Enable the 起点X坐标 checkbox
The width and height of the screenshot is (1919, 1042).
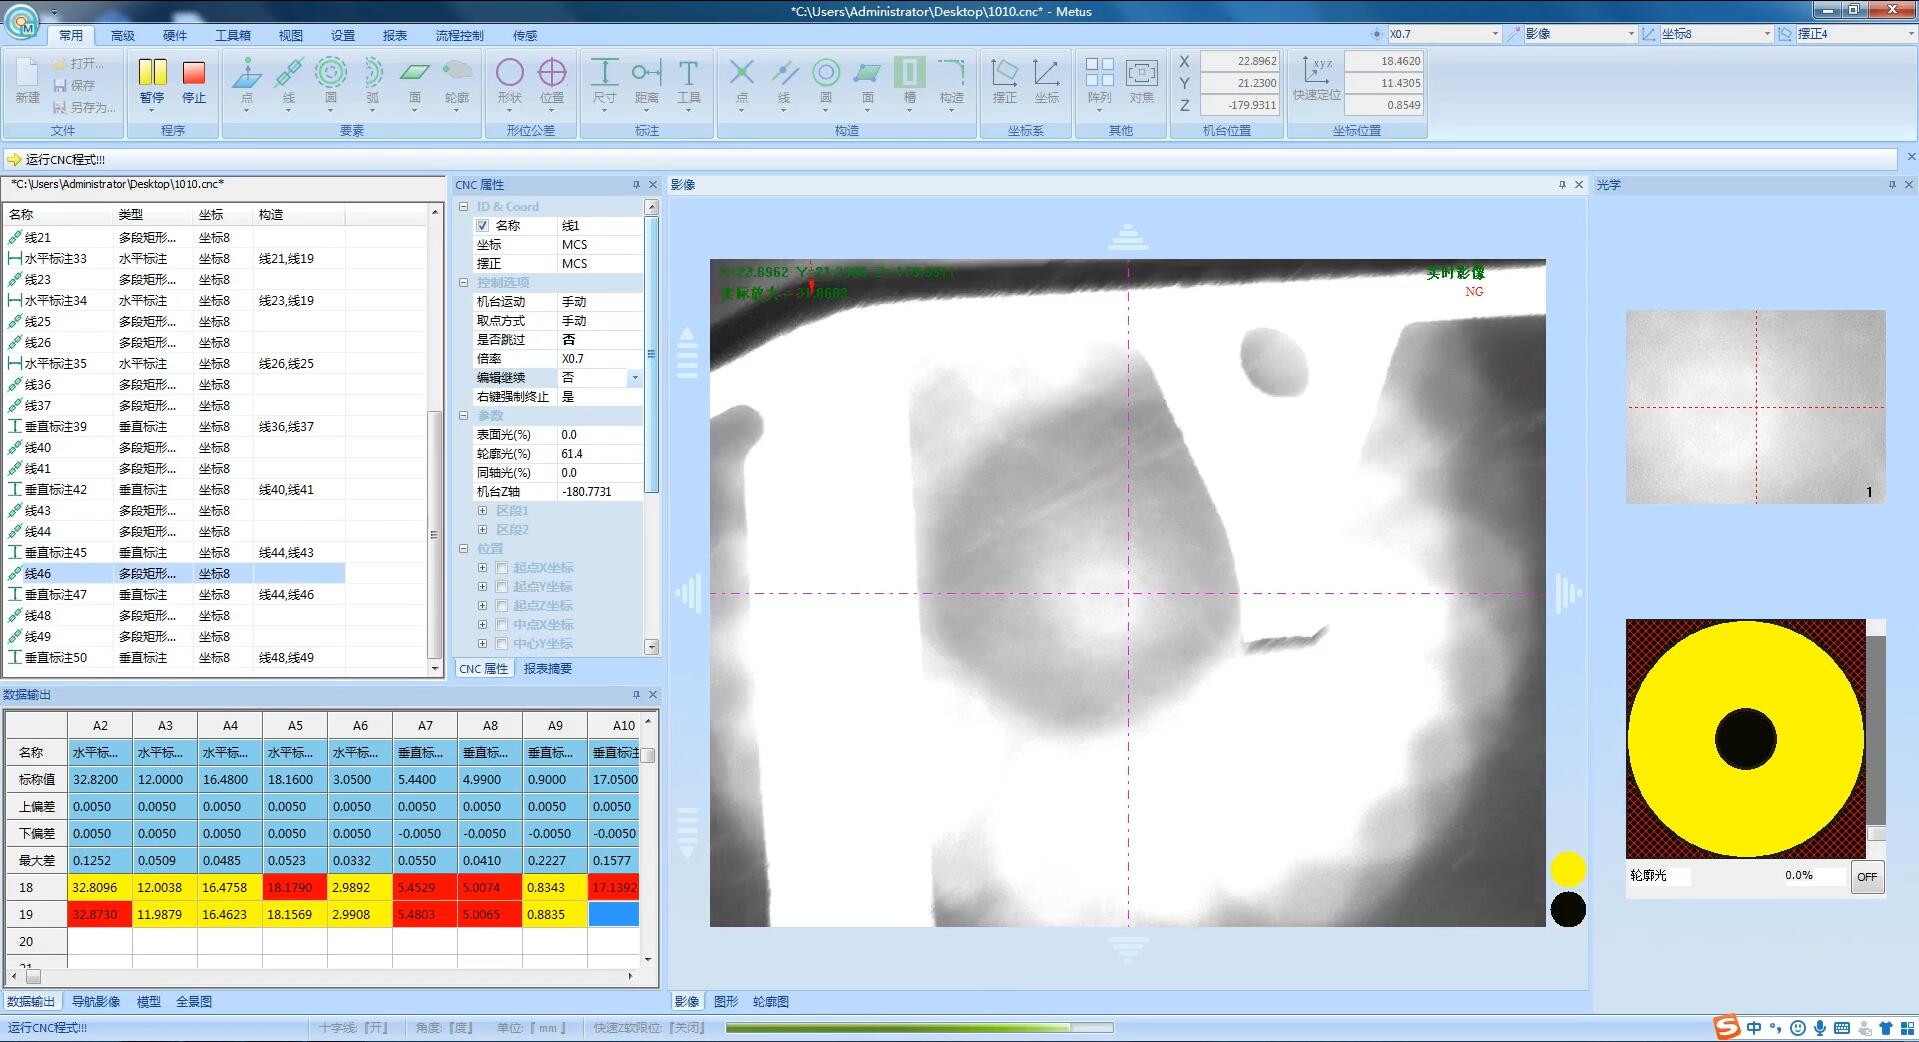(502, 568)
